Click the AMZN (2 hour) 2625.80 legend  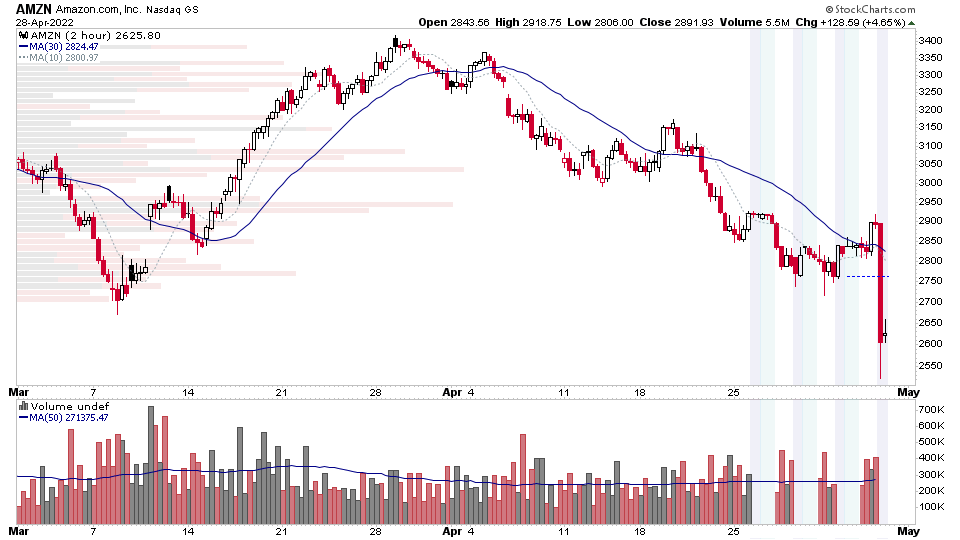[96, 36]
